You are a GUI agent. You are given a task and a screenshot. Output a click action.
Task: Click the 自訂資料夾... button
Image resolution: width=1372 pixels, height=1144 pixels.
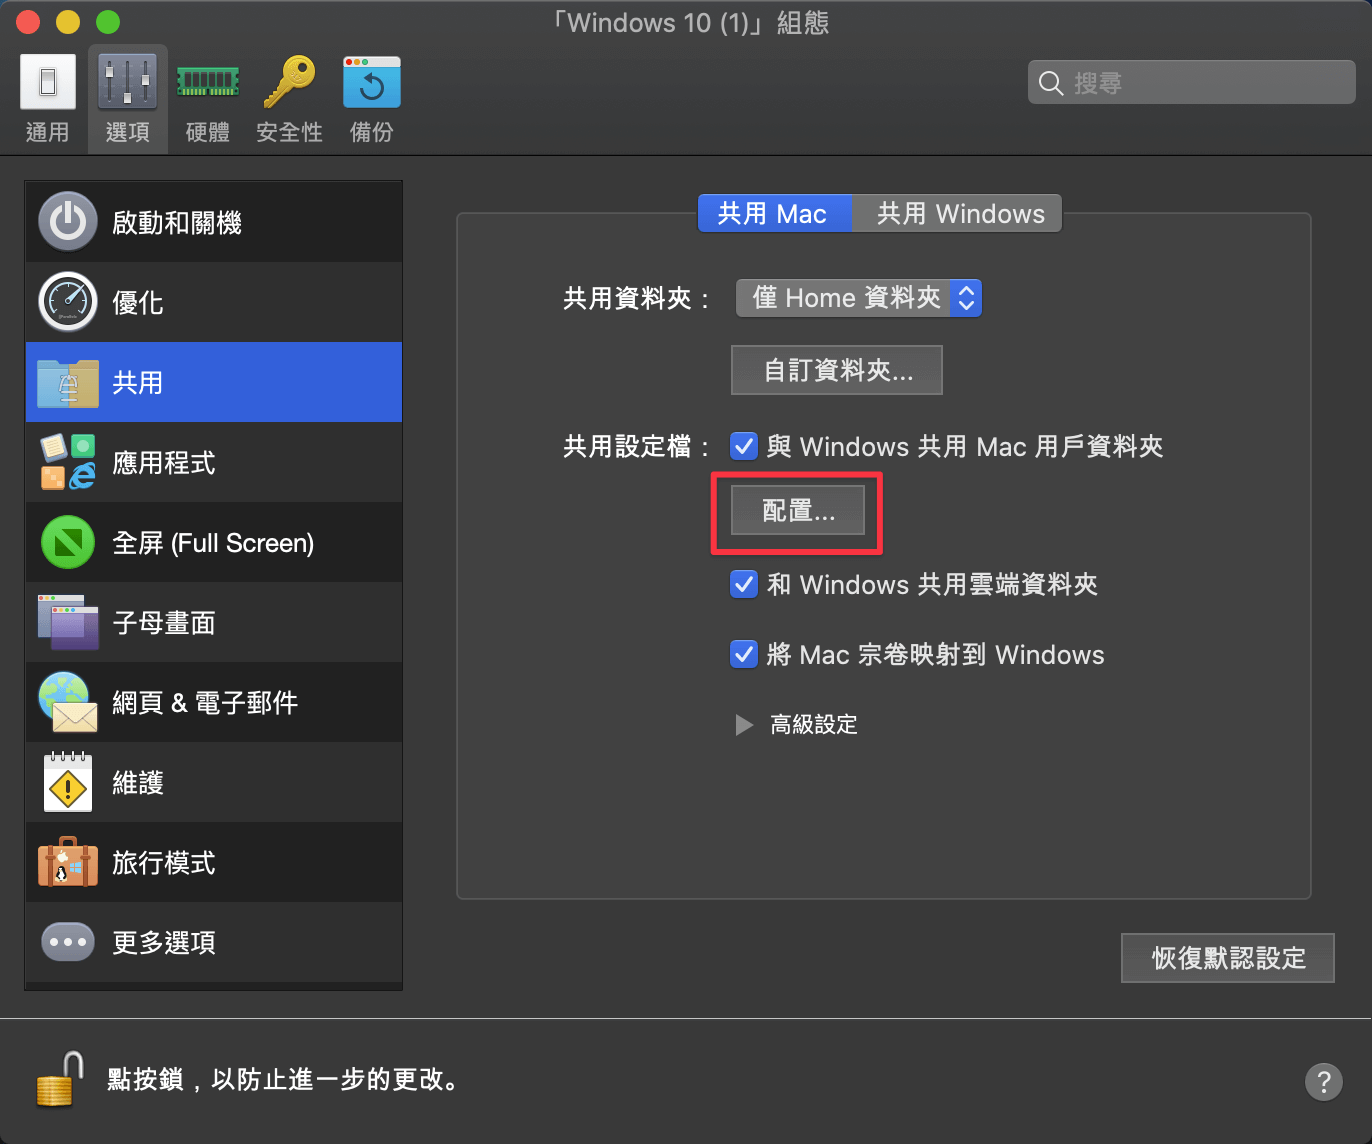tap(837, 370)
